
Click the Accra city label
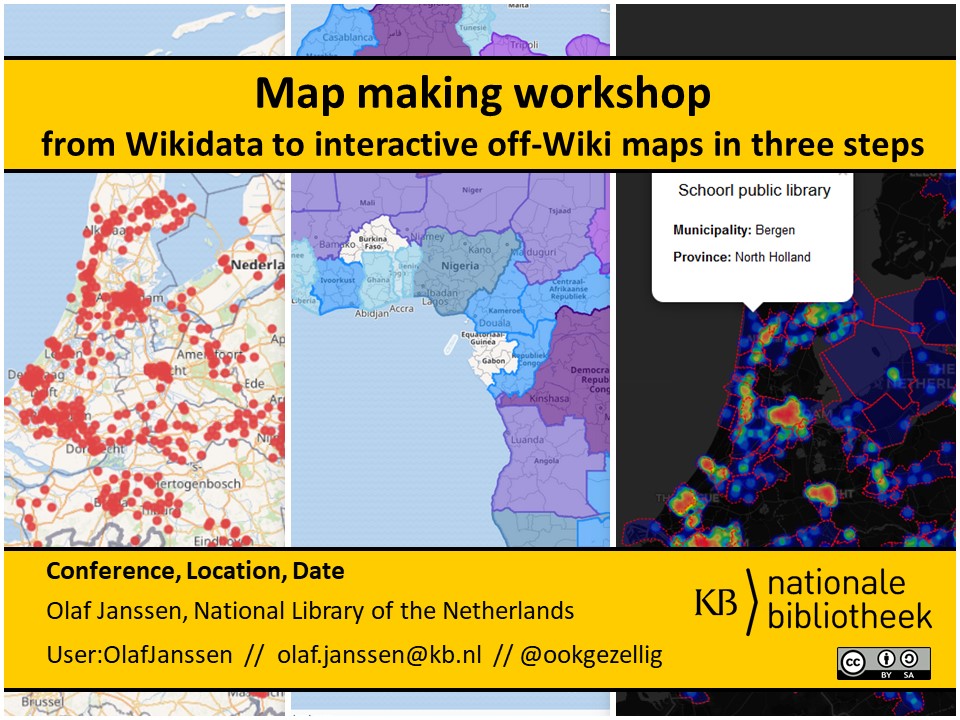point(402,309)
